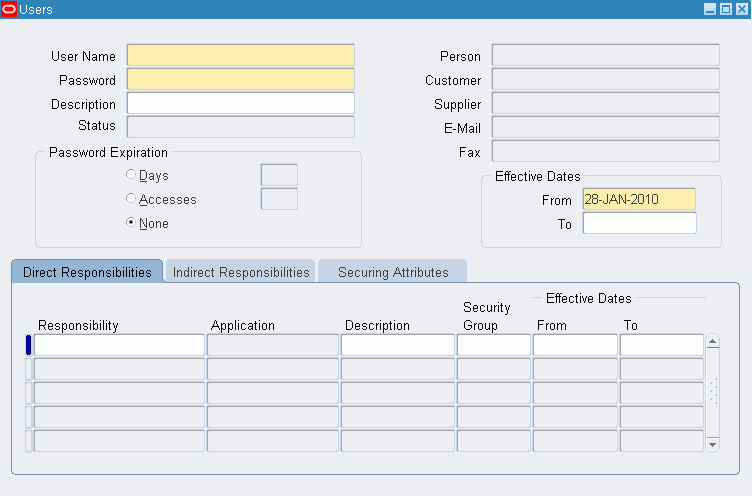This screenshot has width=752, height=496.
Task: Click third row Responsibility cell
Action: point(119,393)
